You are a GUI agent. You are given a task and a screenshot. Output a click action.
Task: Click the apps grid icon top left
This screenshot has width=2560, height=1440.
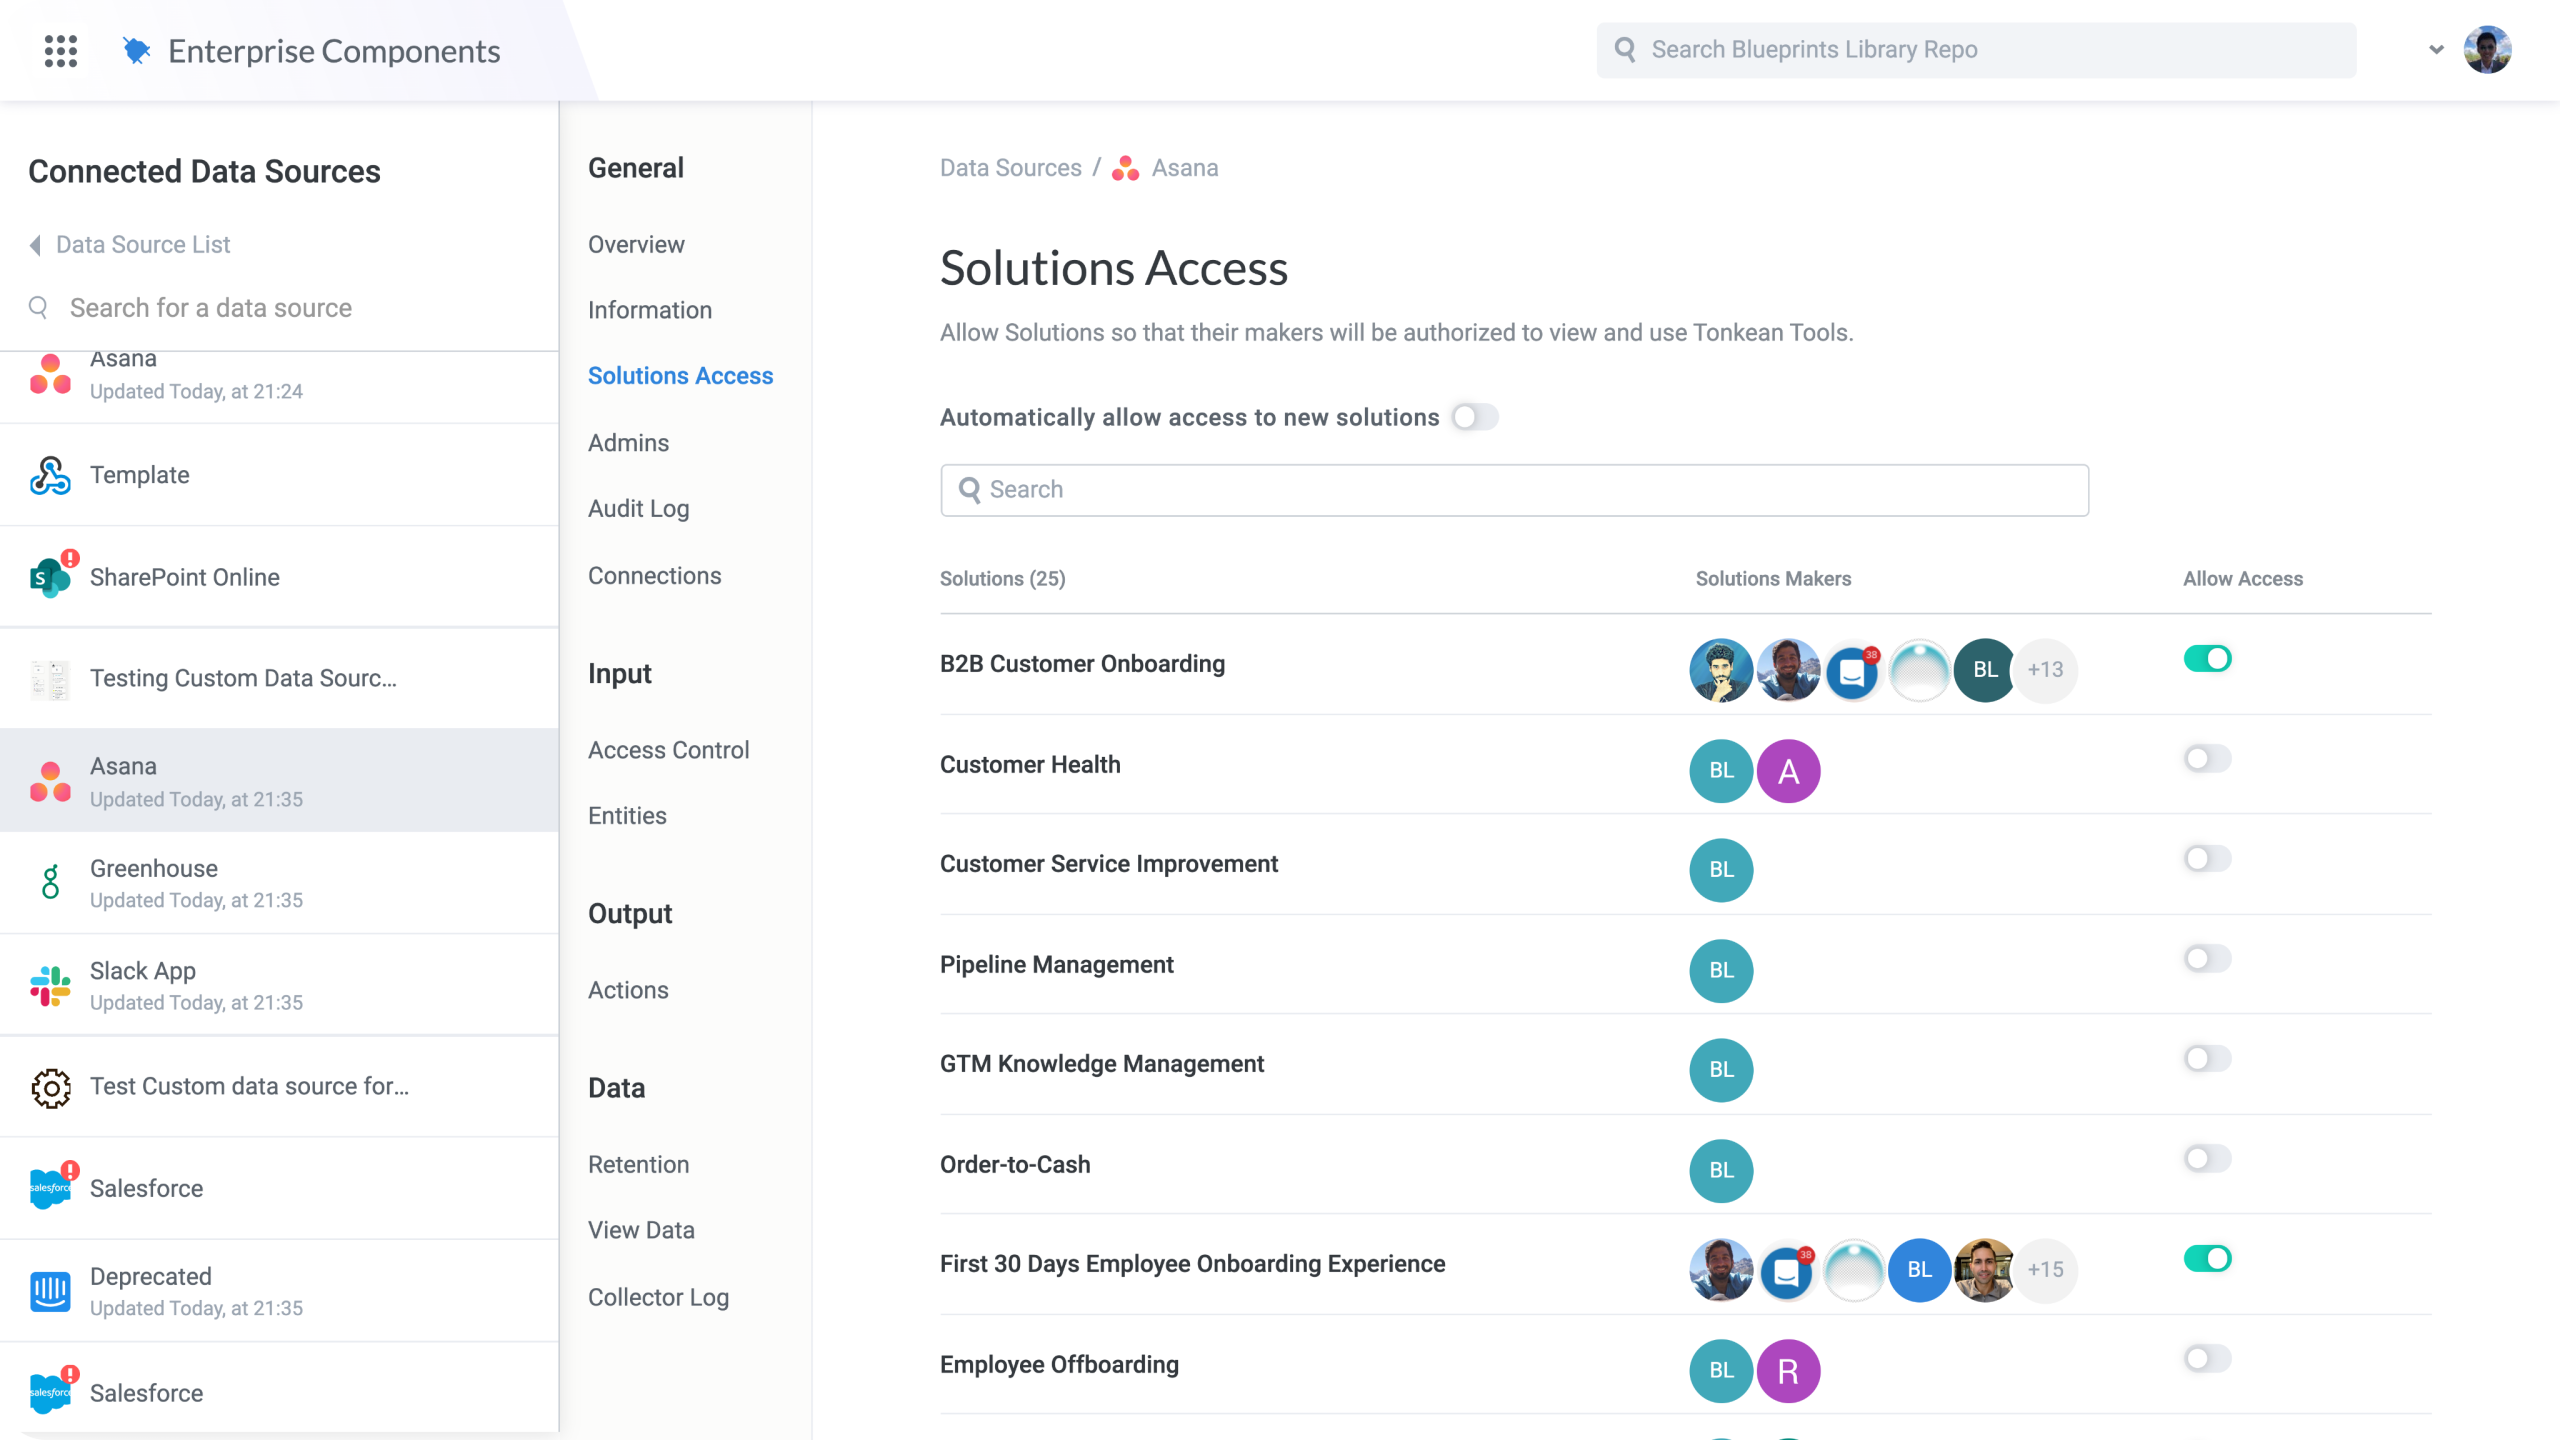(x=60, y=50)
